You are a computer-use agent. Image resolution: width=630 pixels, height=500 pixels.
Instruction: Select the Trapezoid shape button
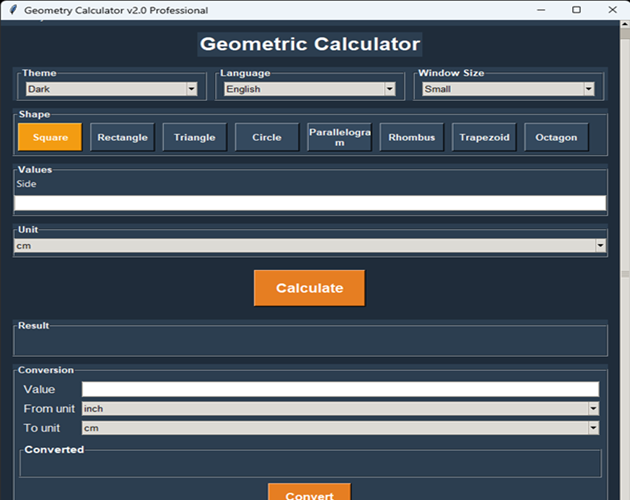[484, 137]
